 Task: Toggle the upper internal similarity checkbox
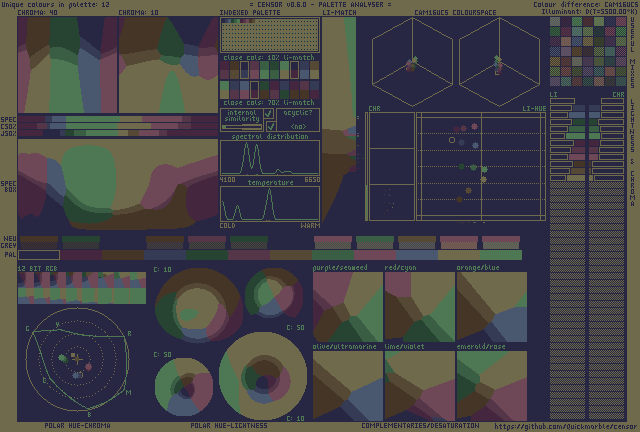point(269,114)
